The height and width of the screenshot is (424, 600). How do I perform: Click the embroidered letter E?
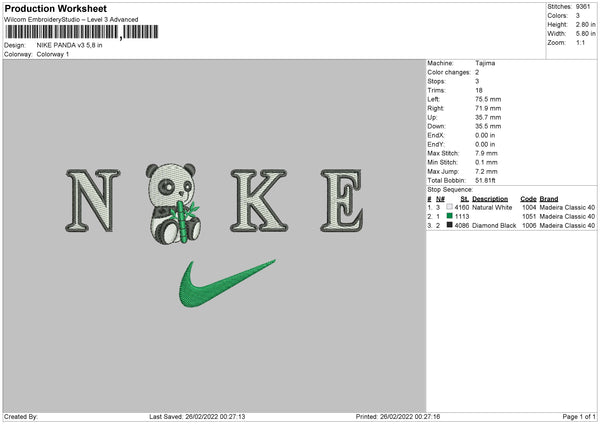click(342, 201)
